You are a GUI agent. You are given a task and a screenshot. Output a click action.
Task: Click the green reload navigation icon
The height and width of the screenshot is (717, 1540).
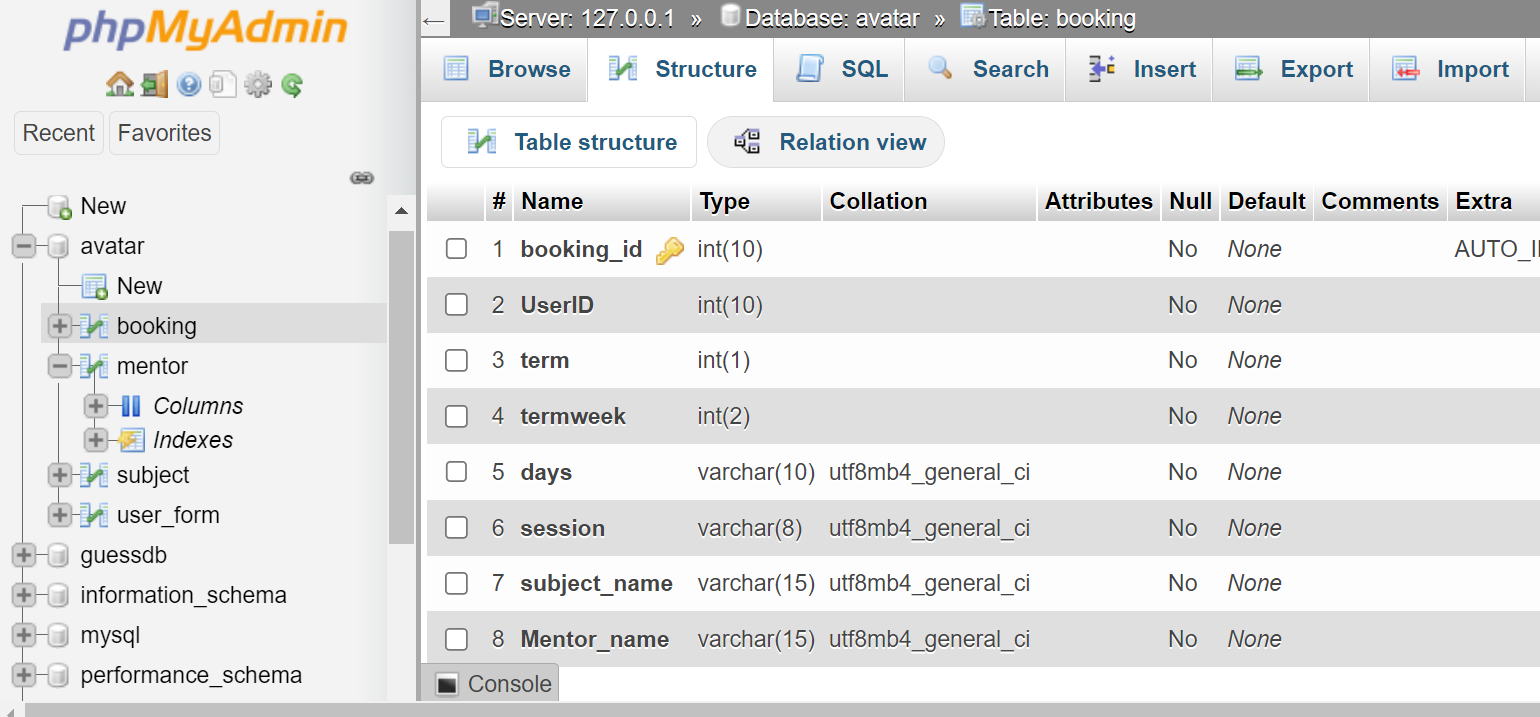(292, 85)
